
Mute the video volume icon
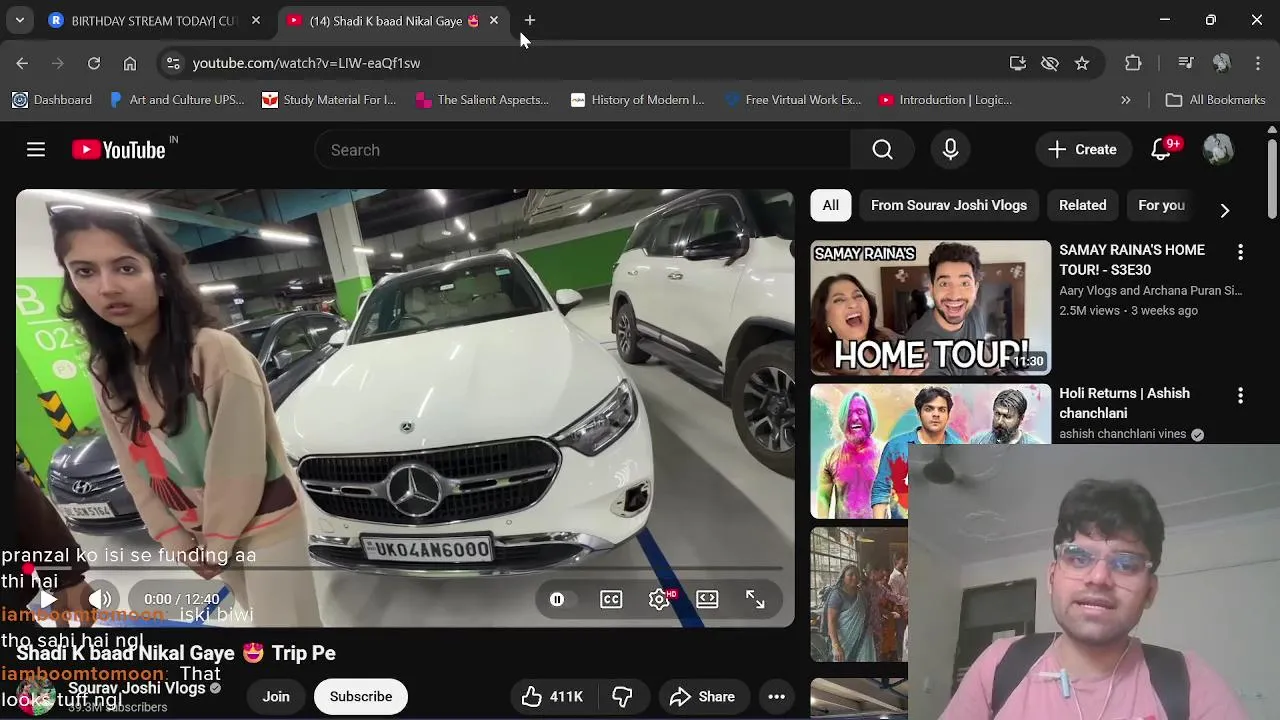[x=100, y=600]
